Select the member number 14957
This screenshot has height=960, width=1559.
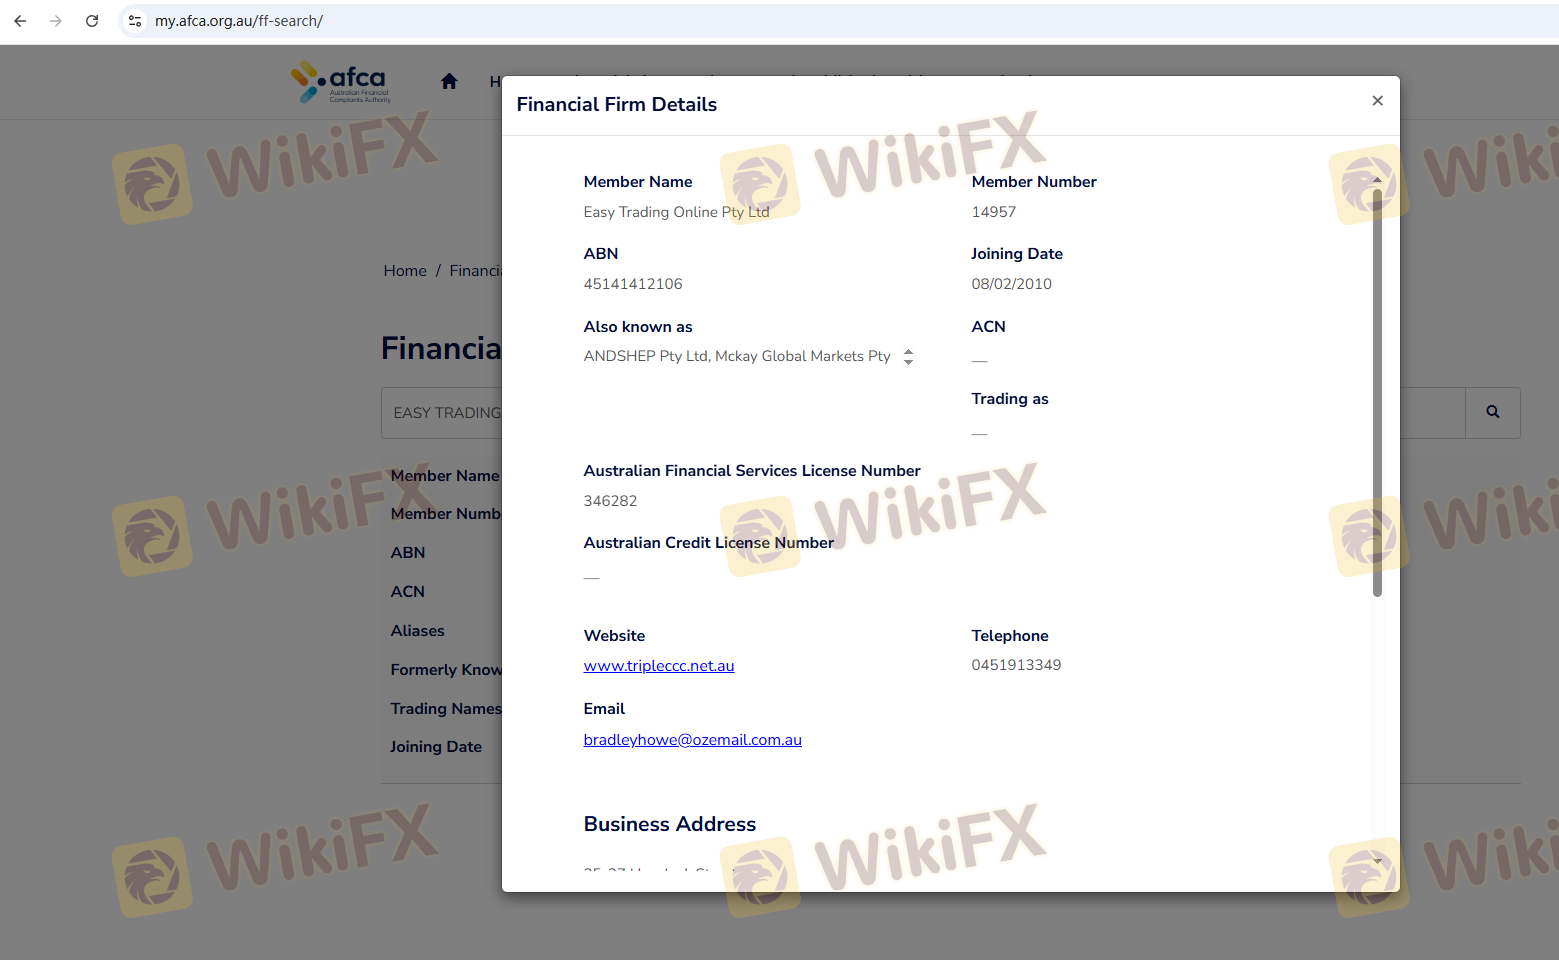pos(994,212)
